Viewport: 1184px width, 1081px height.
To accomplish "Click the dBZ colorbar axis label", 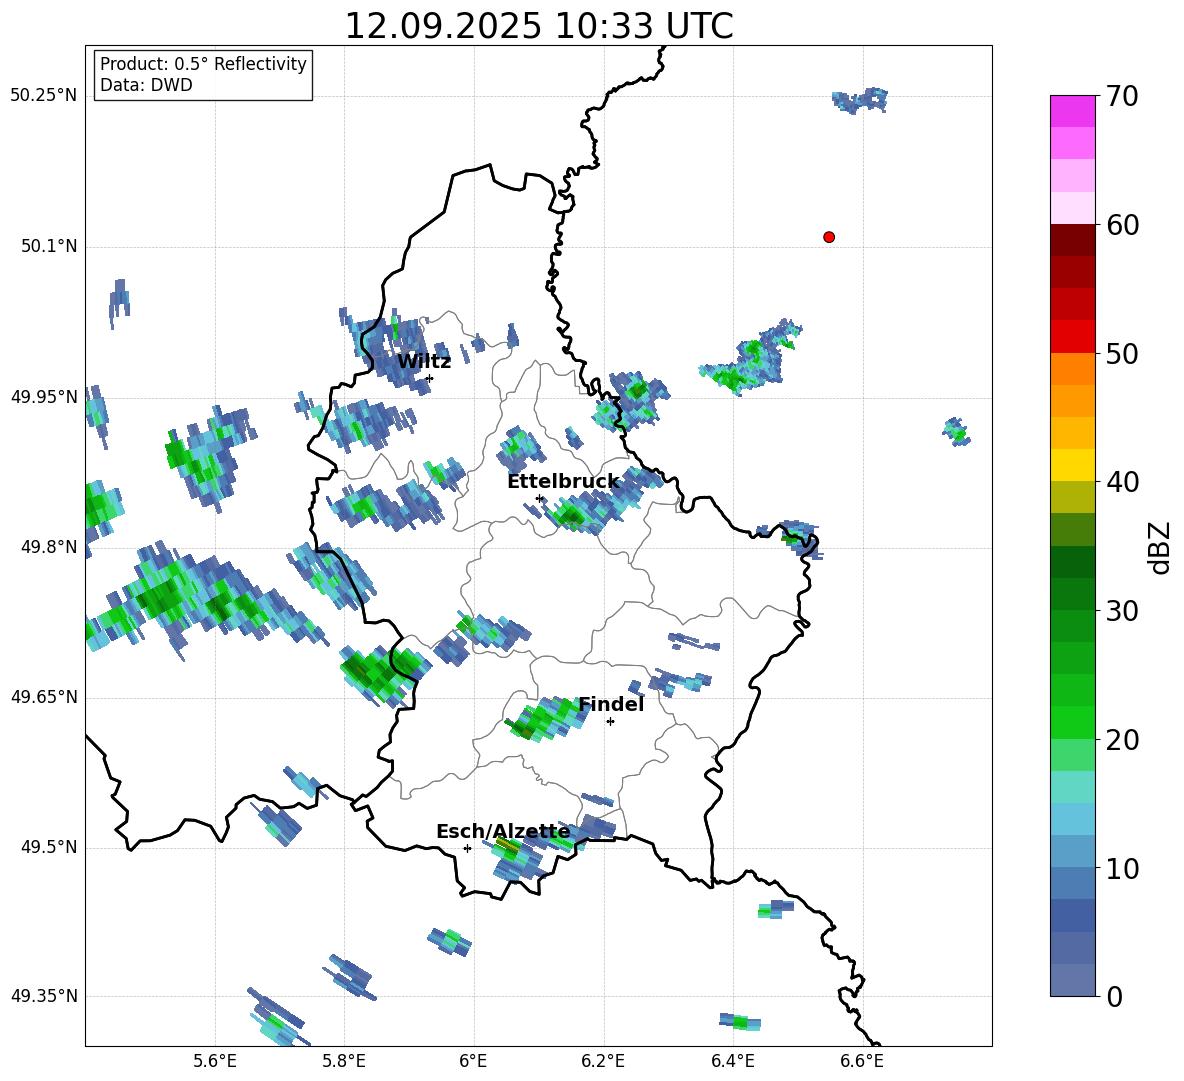I will 1159,547.
